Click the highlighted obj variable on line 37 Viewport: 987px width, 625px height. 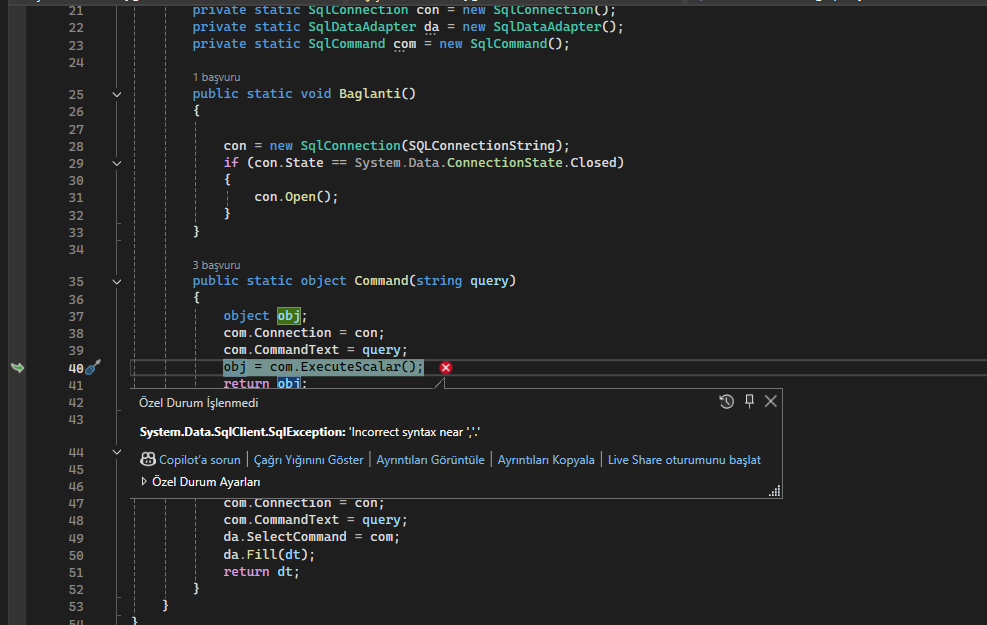pyautogui.click(x=289, y=315)
